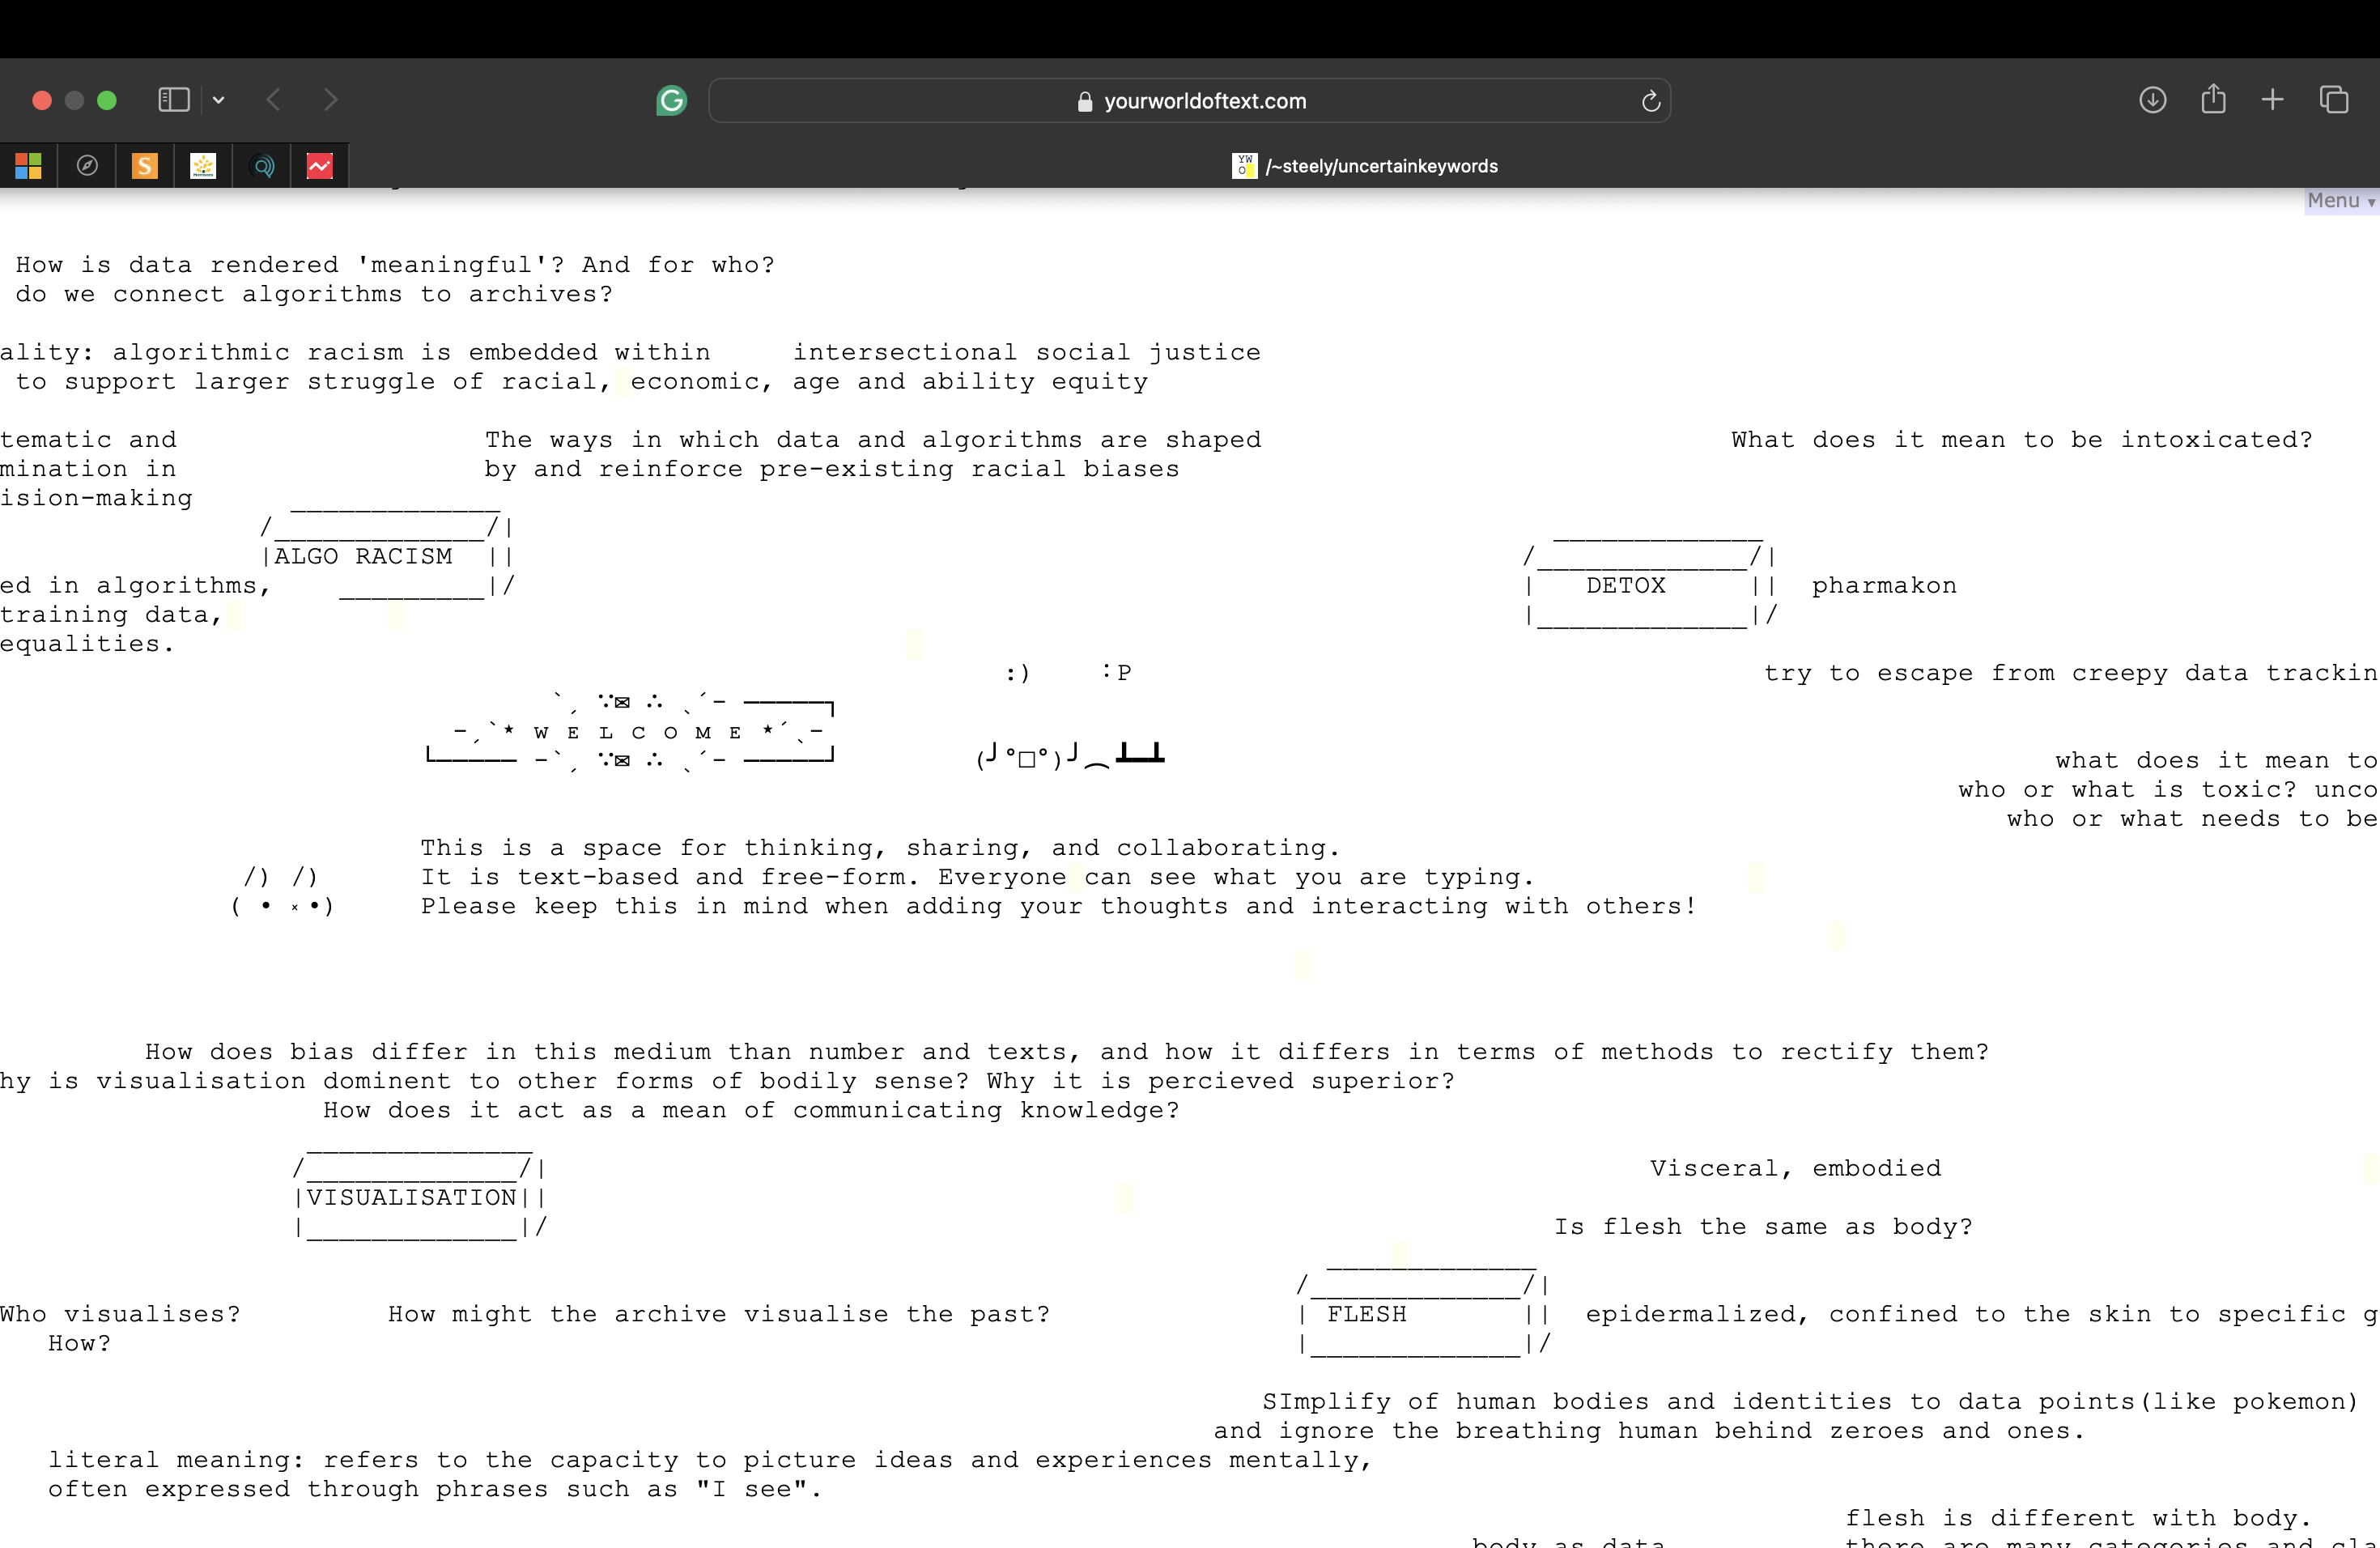Go back with the back arrow
The image size is (2380, 1548).
pos(273,100)
